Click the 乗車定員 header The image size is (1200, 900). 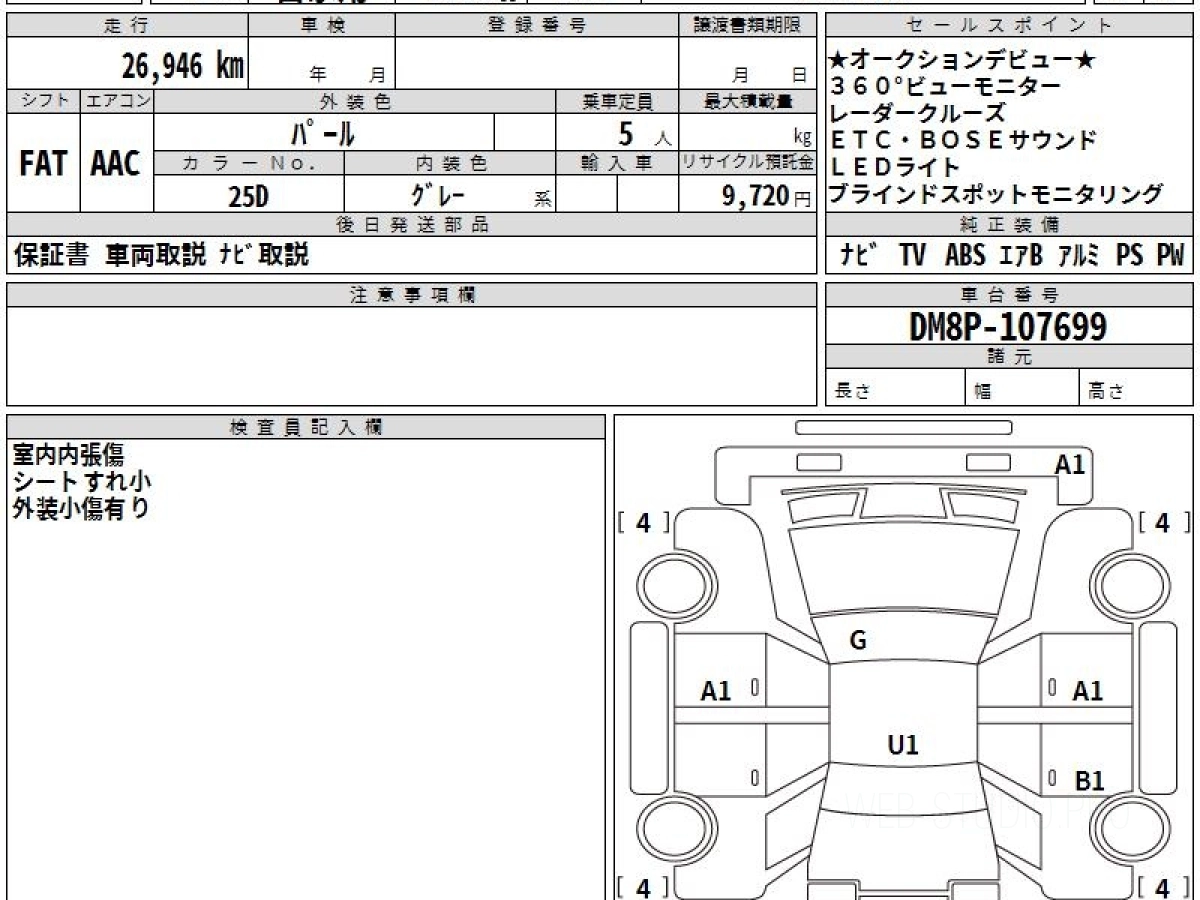coord(617,101)
